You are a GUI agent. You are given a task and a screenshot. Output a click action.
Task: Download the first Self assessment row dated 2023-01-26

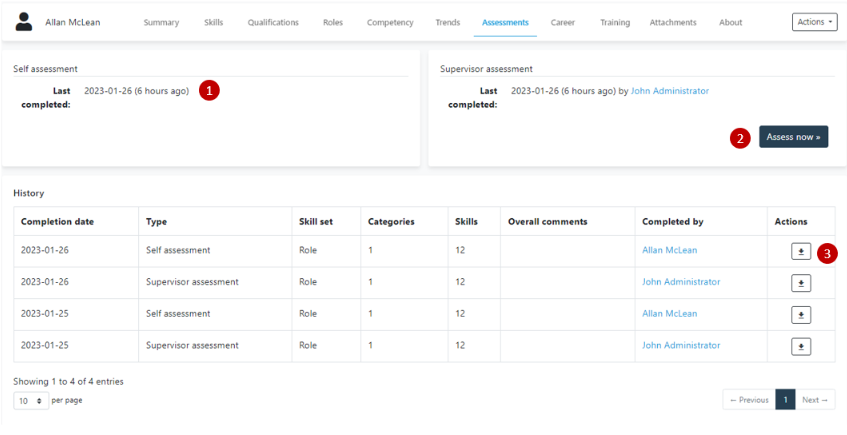[x=801, y=252]
